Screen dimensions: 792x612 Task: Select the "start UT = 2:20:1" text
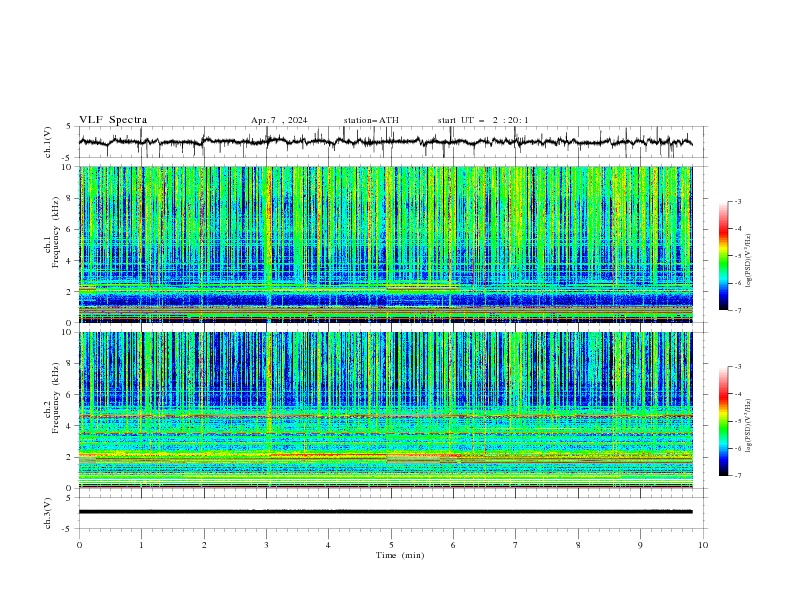coord(483,120)
